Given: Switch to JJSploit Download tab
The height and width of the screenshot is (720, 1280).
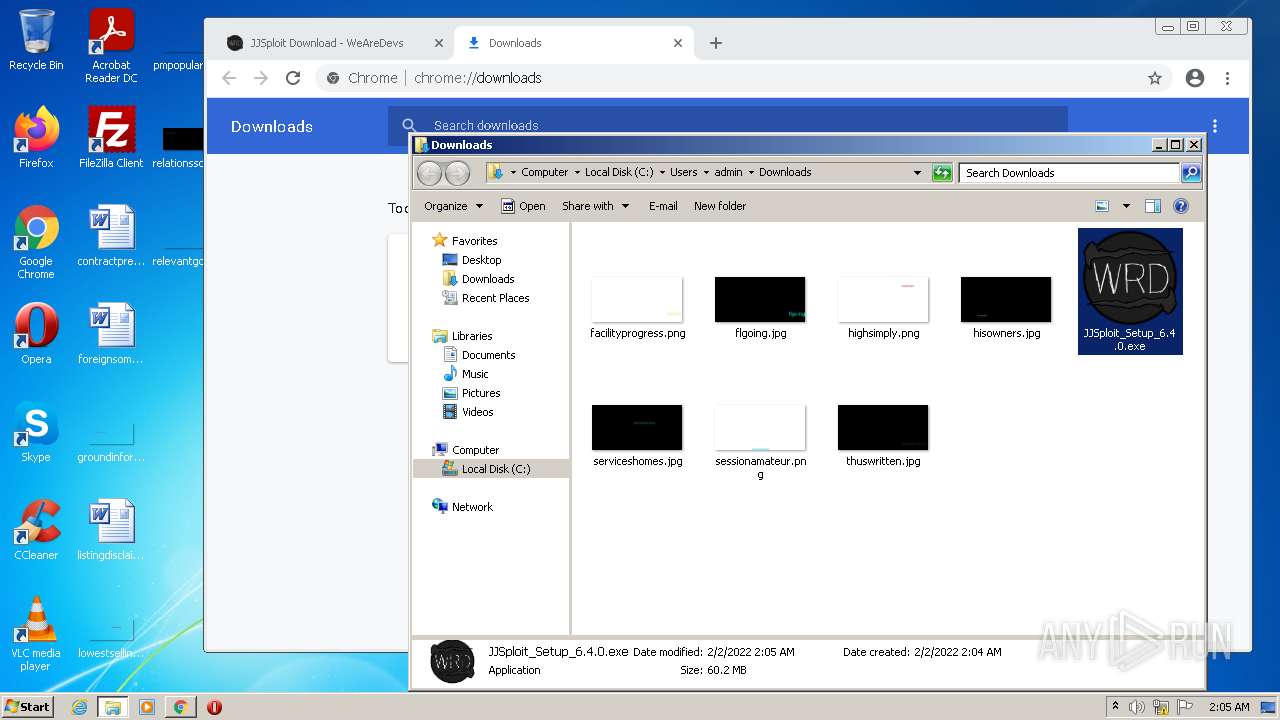Looking at the screenshot, I should coord(335,43).
